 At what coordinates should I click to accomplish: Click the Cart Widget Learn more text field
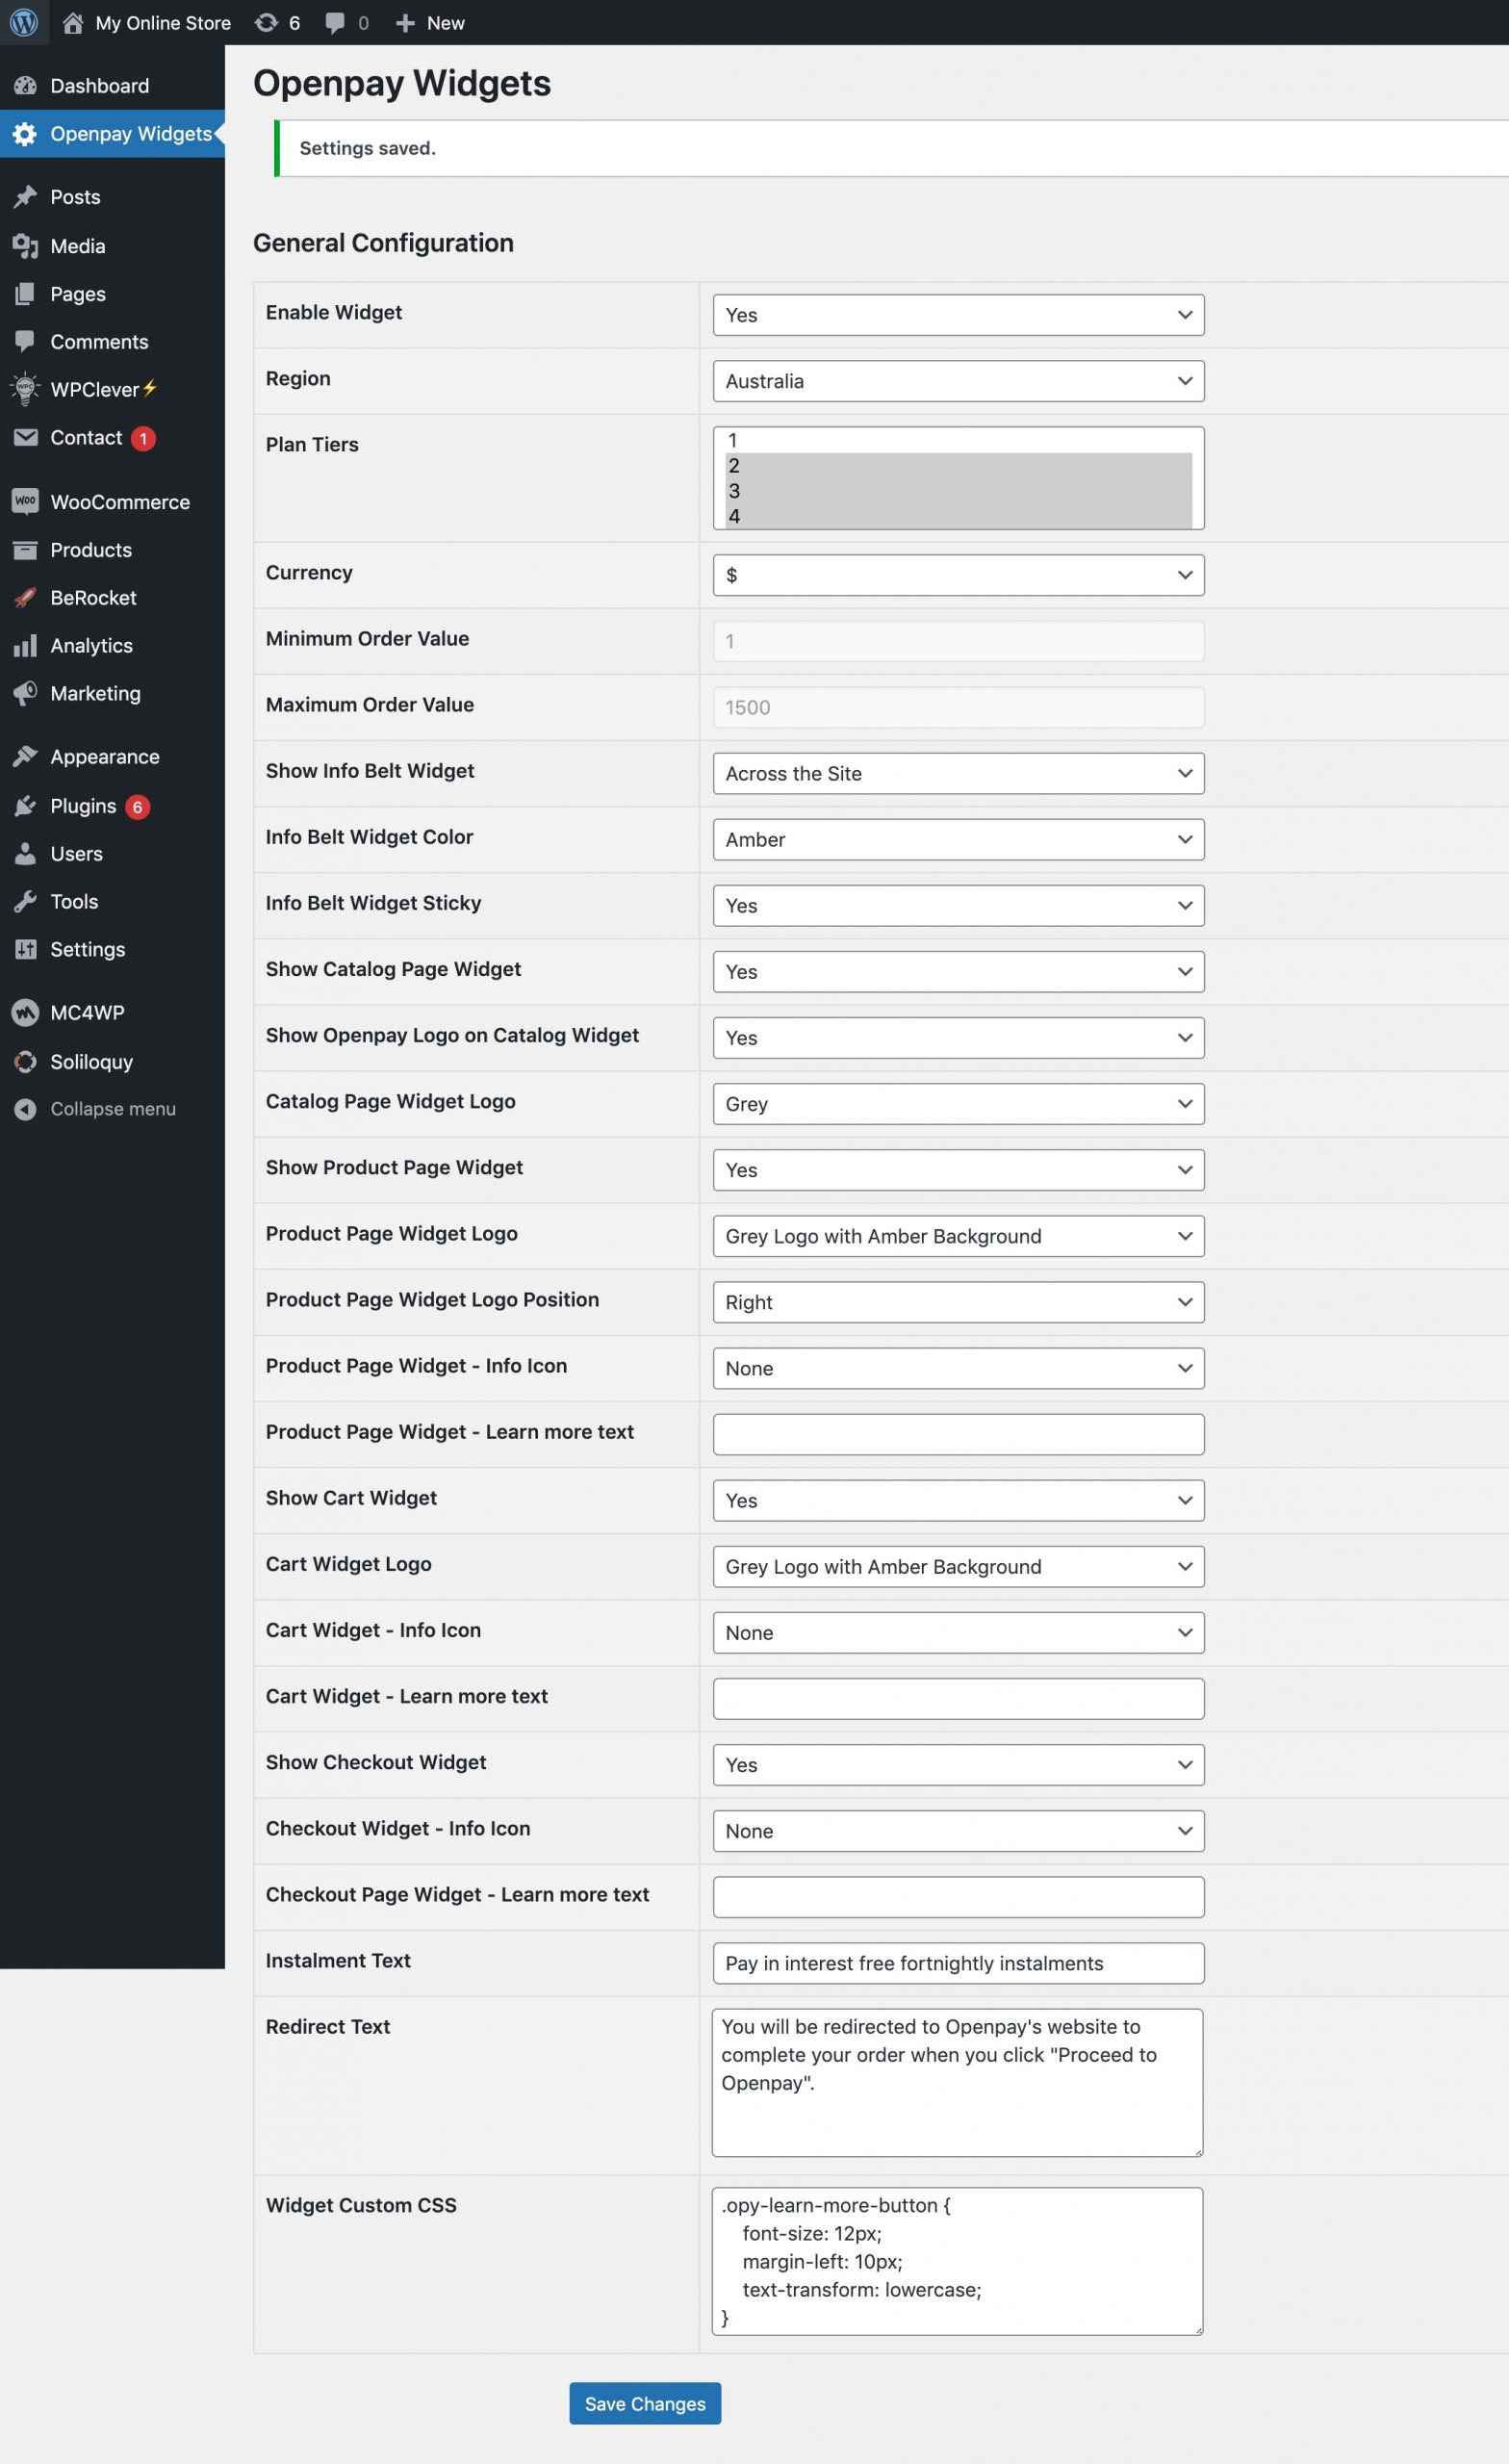pos(958,1699)
